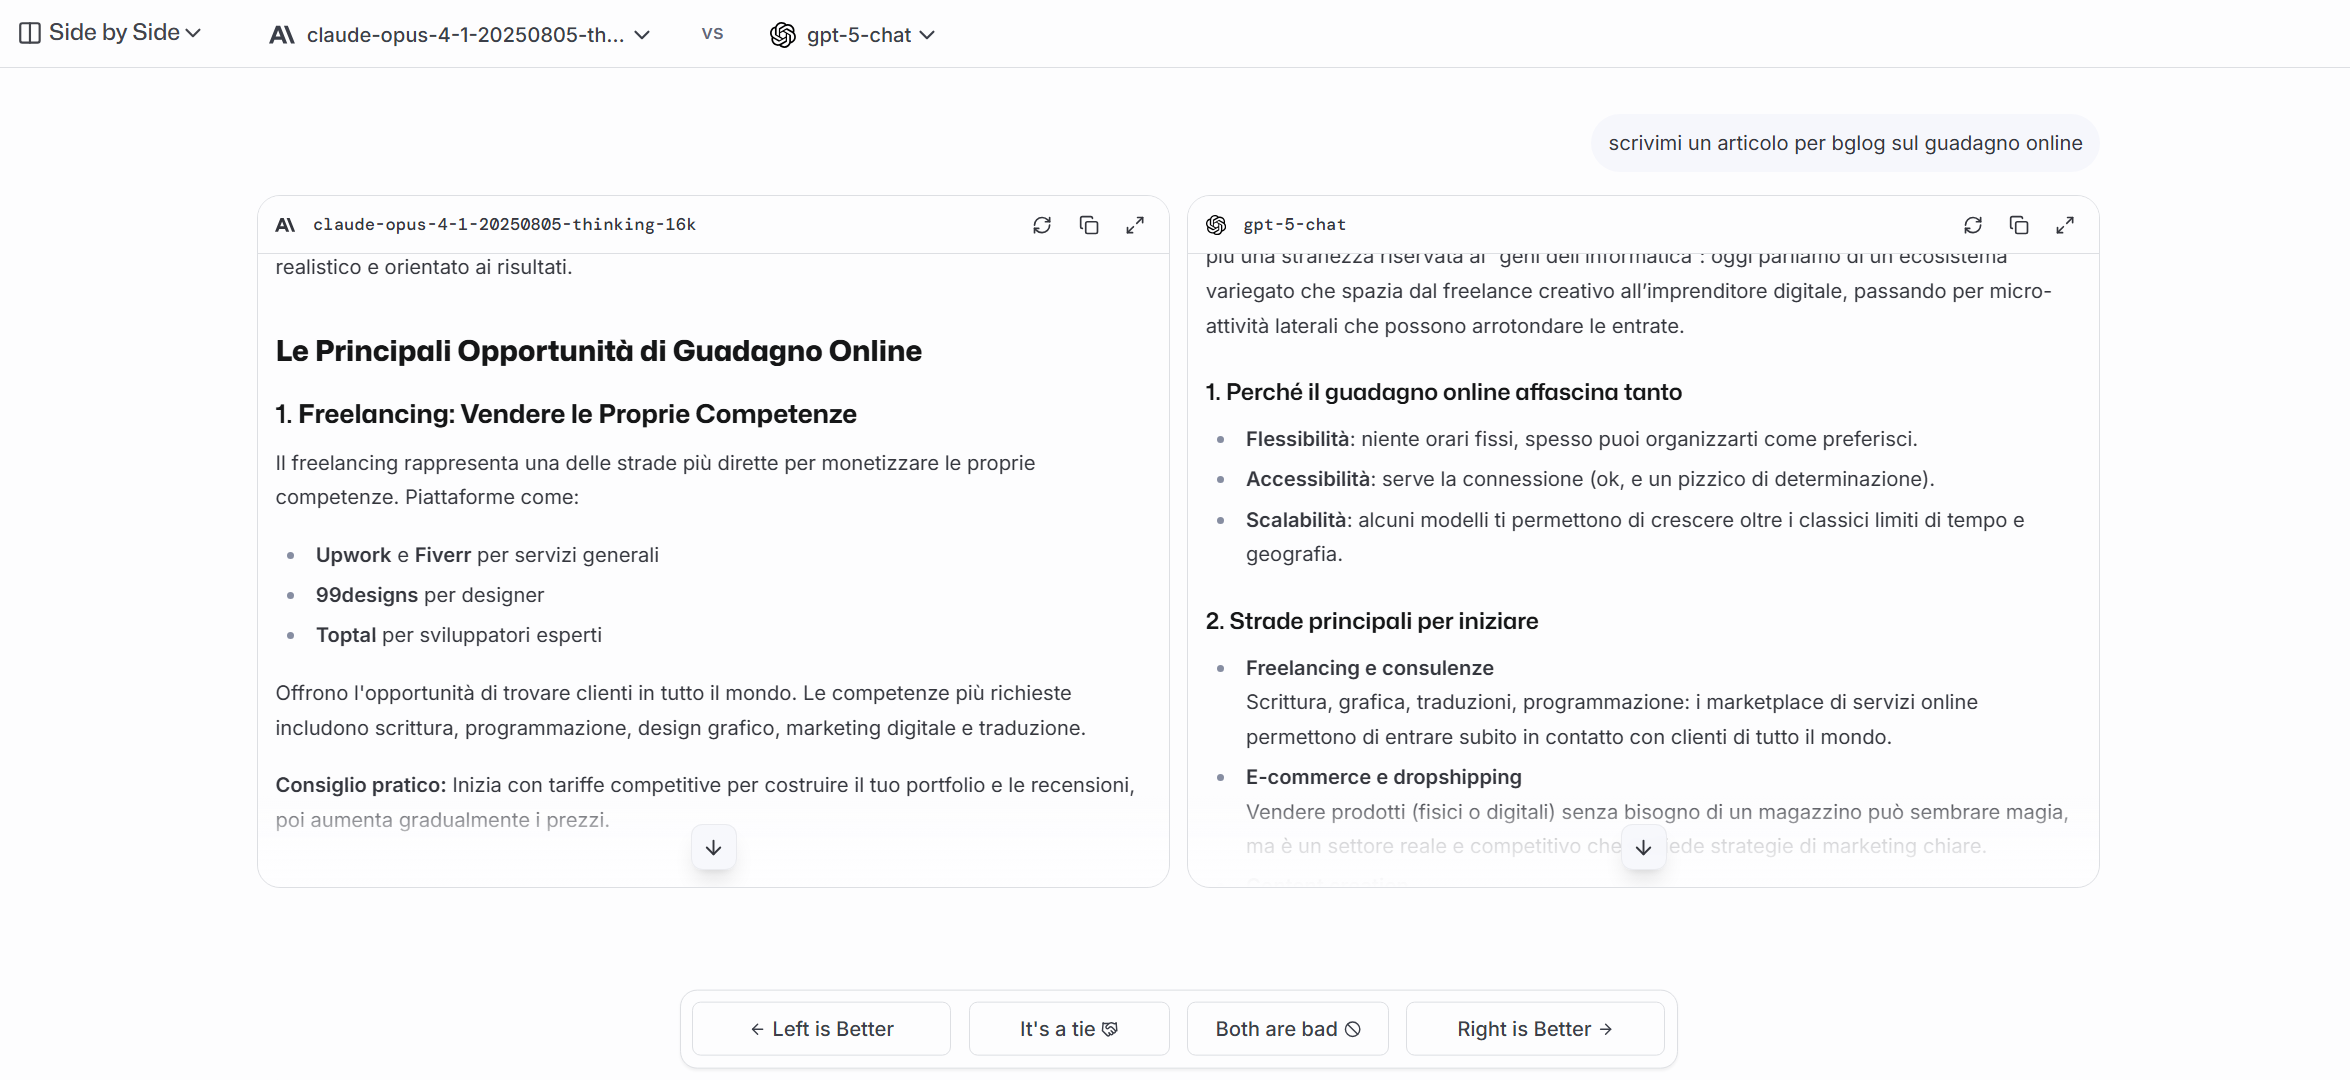Click the OpenAI icon in right panel header
Screen dimensions: 2350x1080
(1216, 225)
